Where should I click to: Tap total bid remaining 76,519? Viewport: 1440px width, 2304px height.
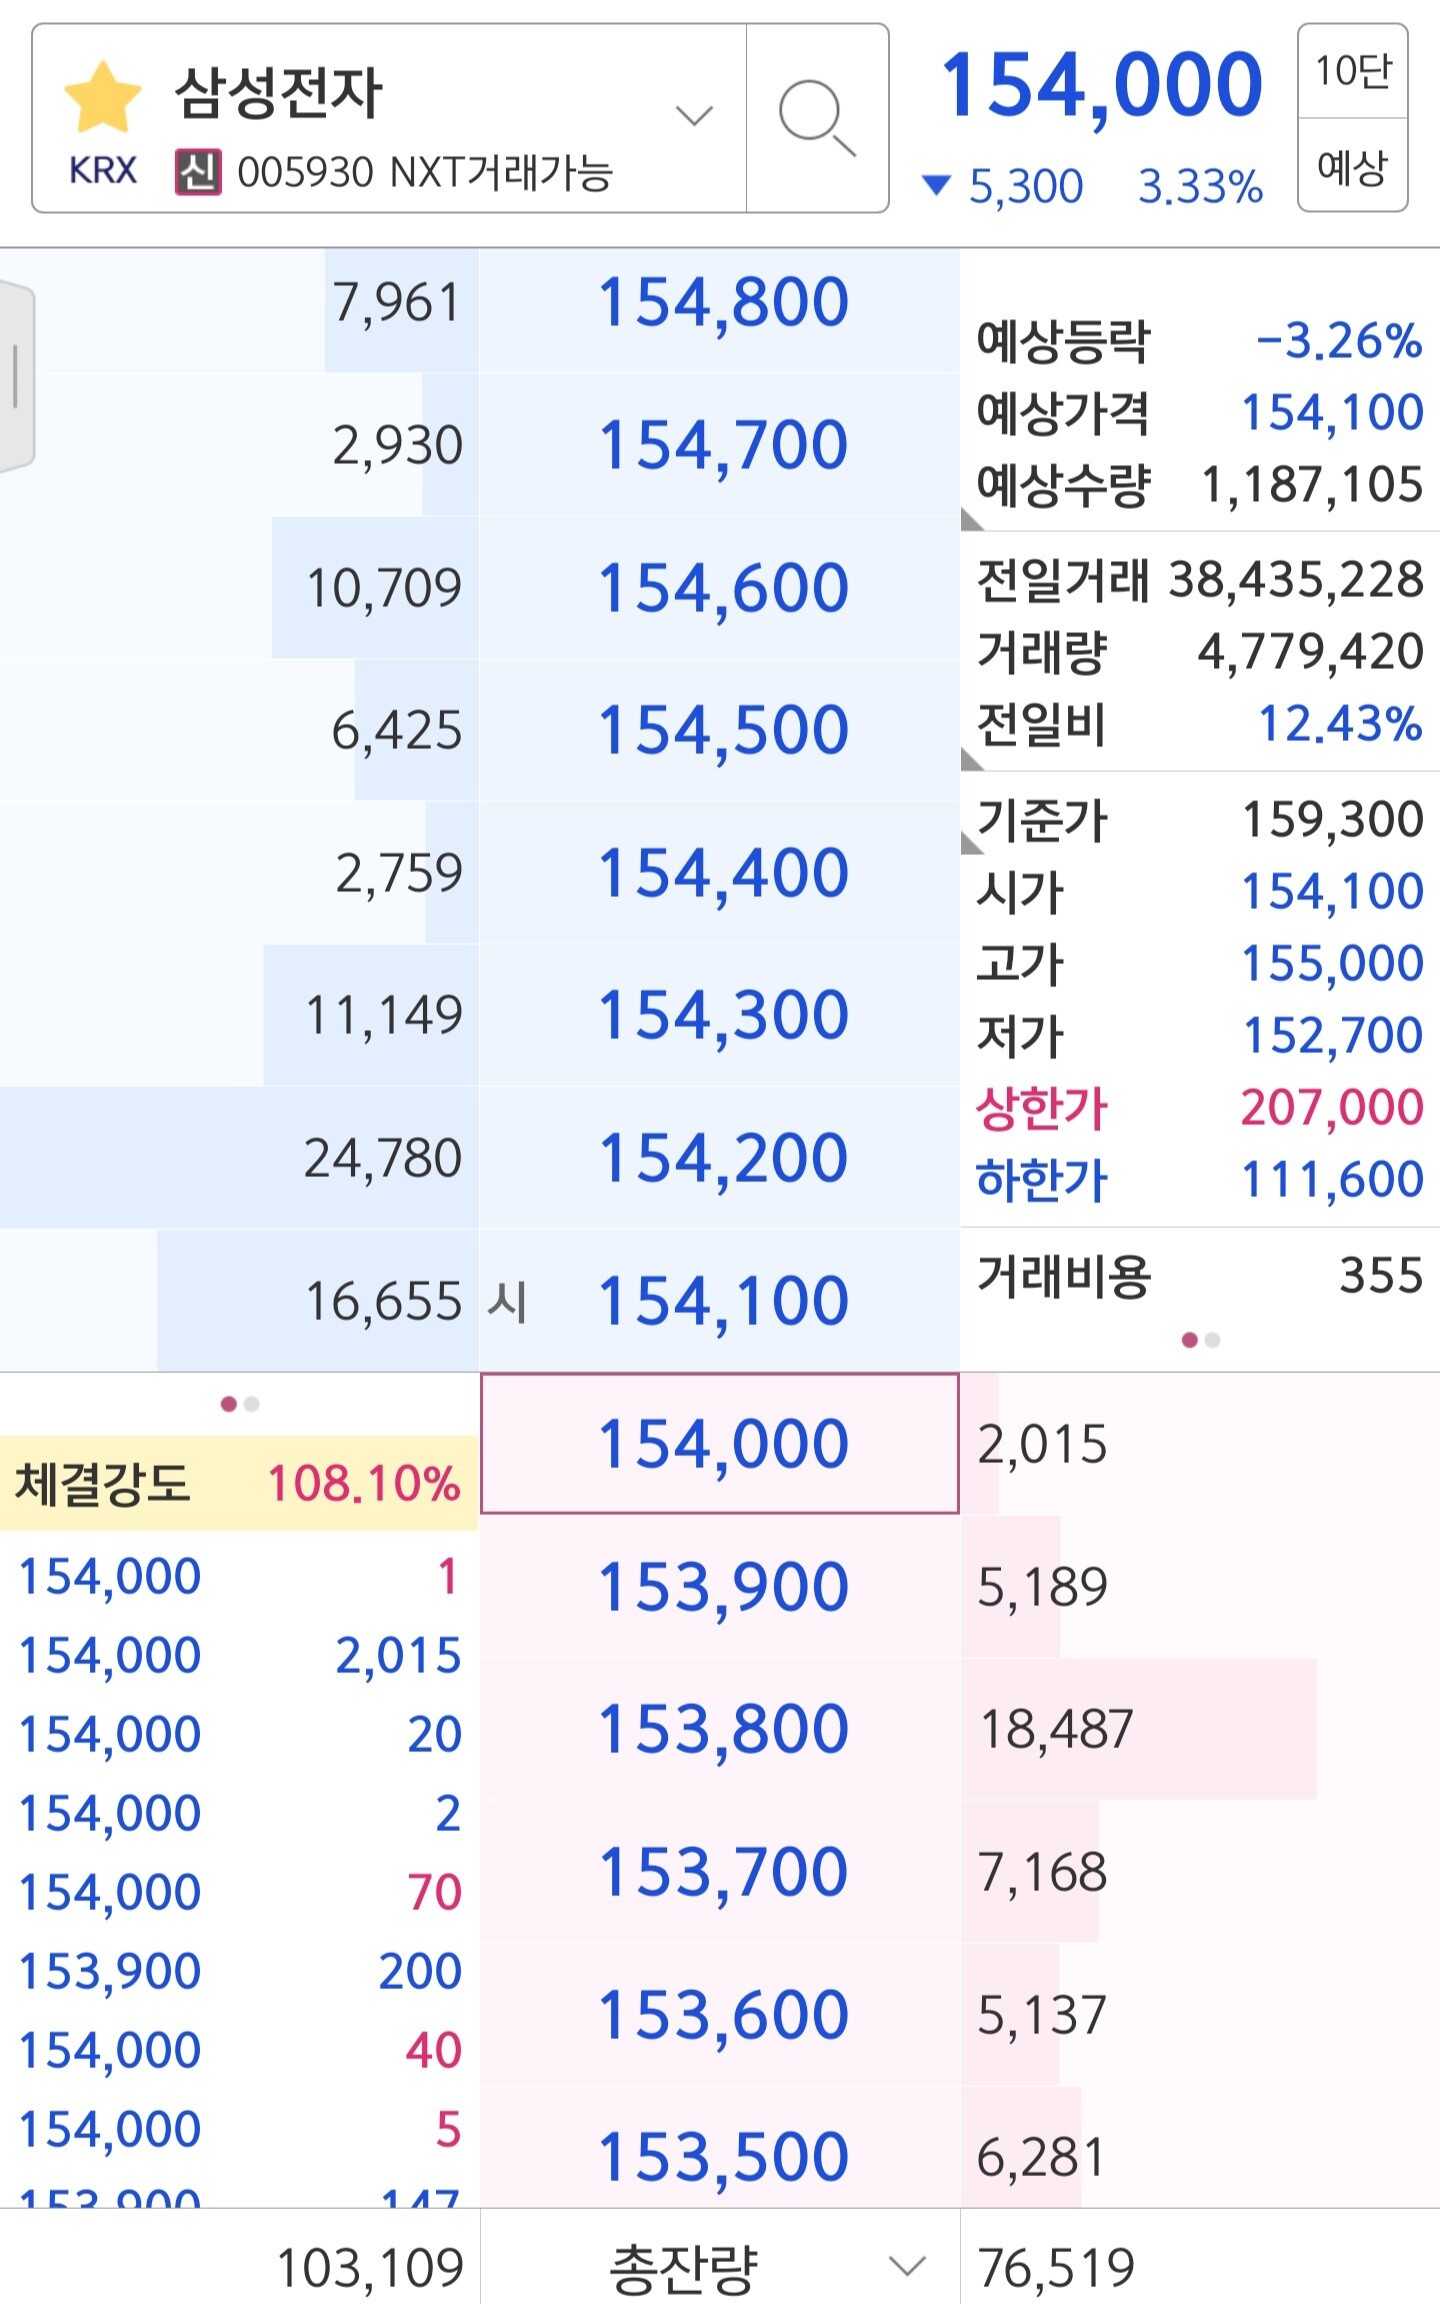[1056, 2267]
